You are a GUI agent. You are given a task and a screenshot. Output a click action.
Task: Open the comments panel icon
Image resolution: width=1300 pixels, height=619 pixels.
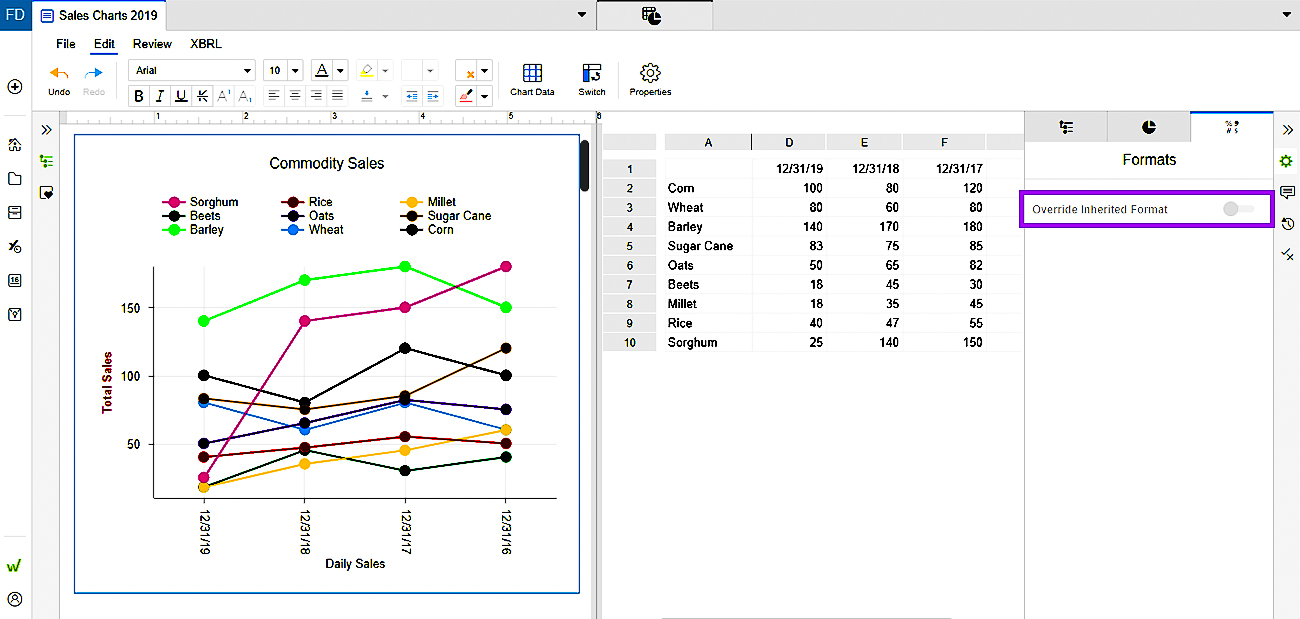(1287, 192)
